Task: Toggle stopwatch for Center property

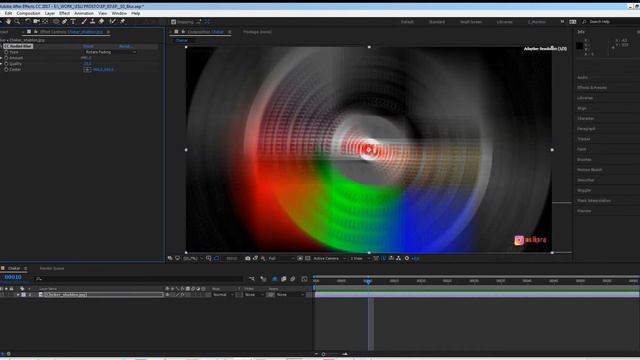Action: coord(6,69)
